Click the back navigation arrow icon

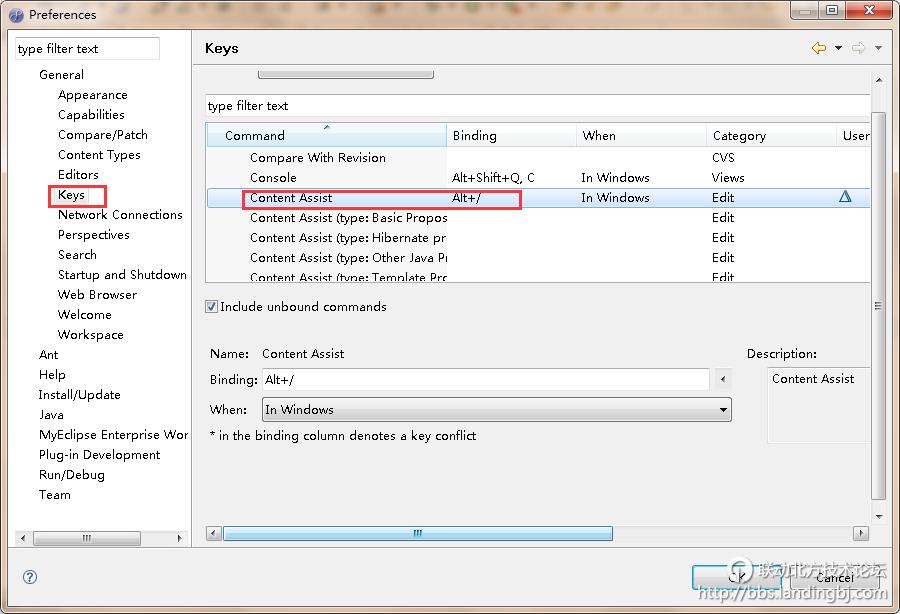(819, 48)
